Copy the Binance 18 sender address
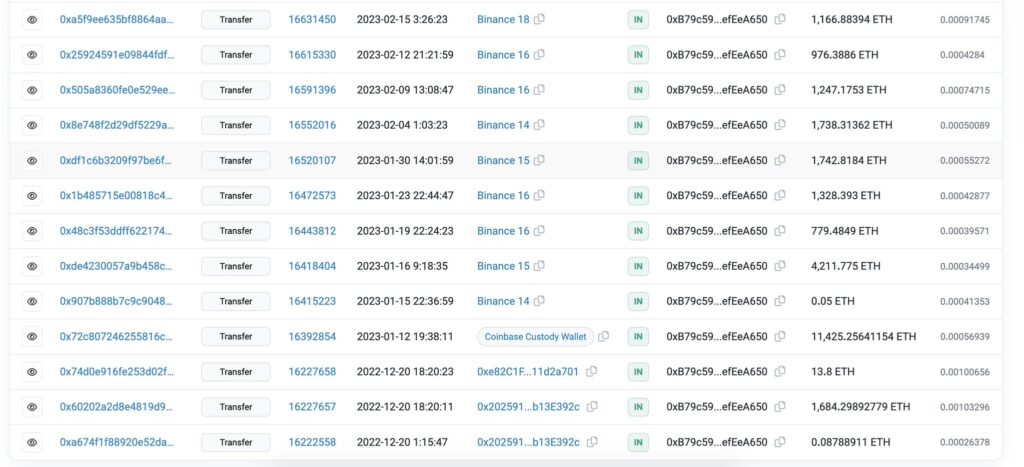 coord(539,20)
